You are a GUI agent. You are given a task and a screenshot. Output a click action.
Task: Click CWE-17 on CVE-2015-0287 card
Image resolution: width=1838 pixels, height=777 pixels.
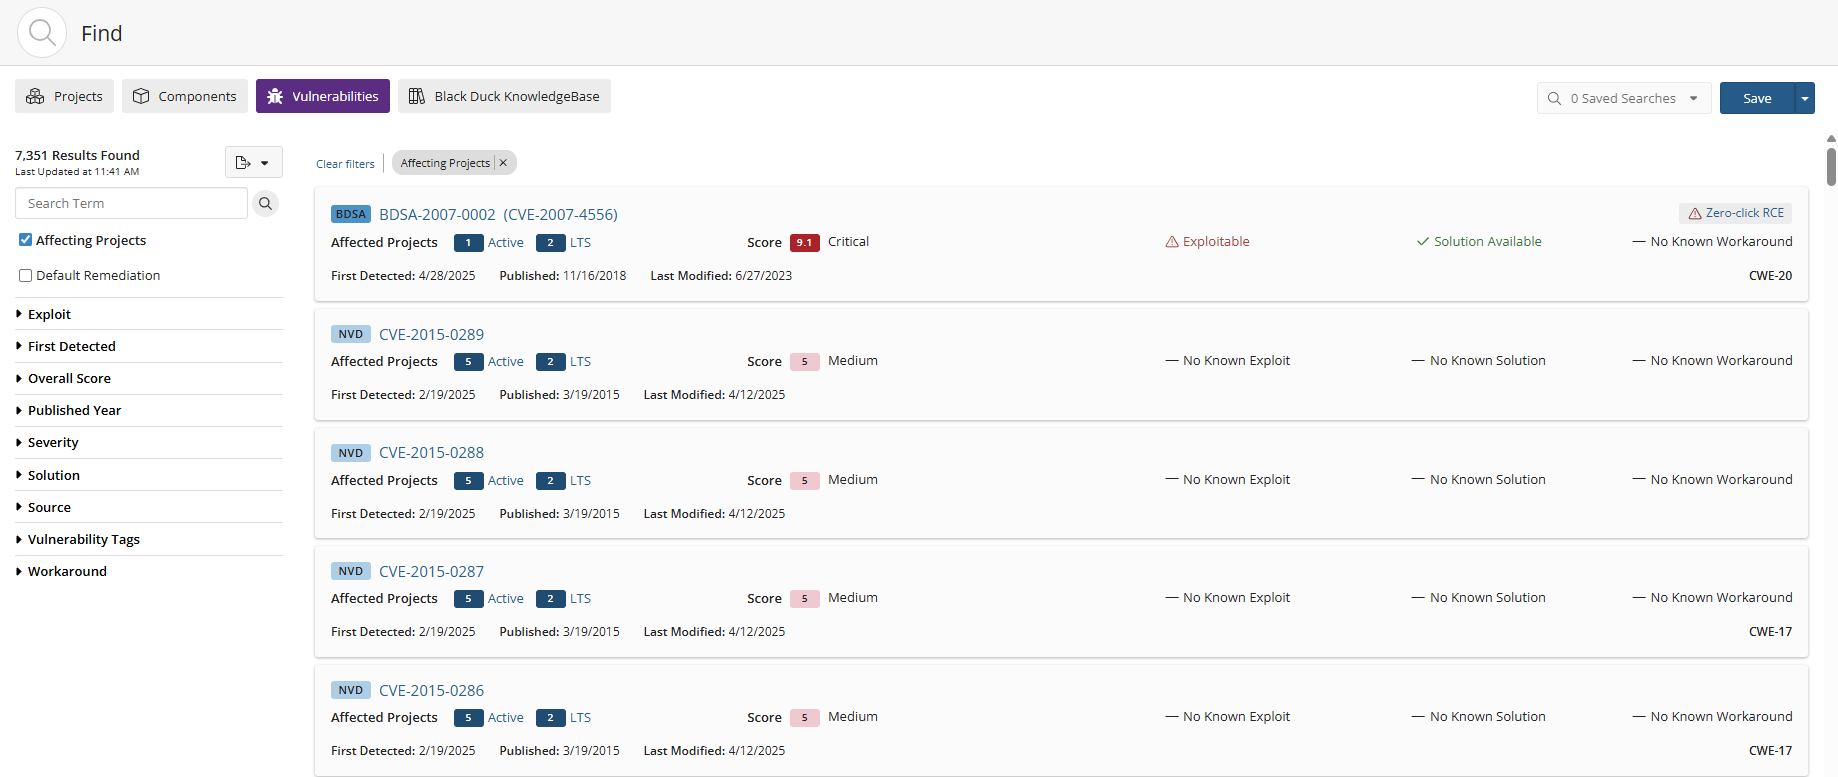pos(1770,632)
